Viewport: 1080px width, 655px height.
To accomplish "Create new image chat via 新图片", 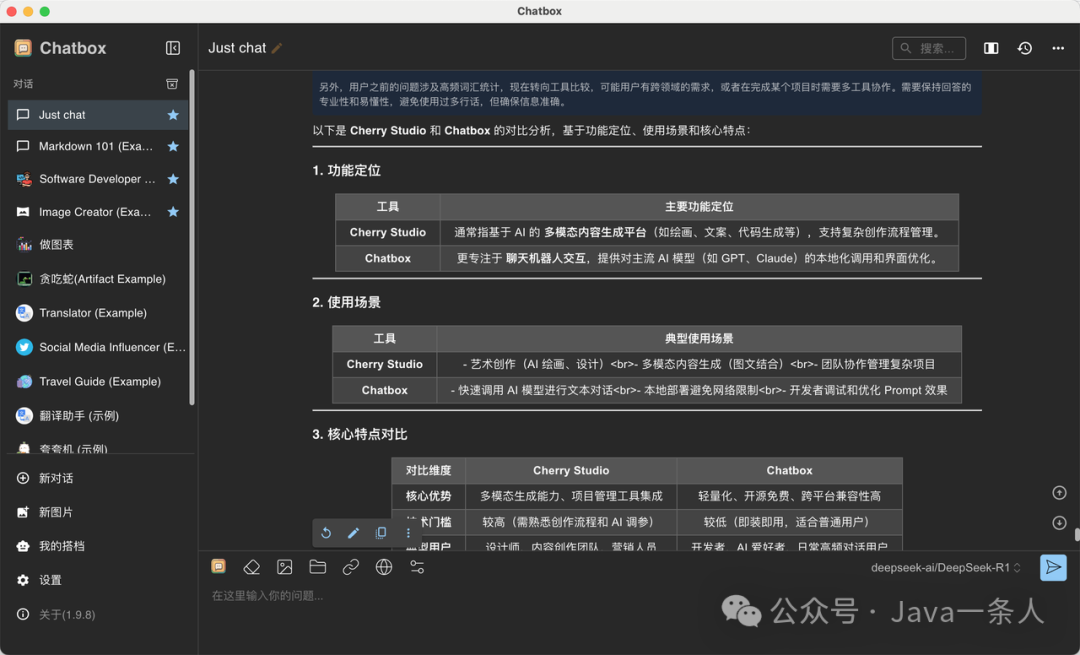I will [x=97, y=512].
